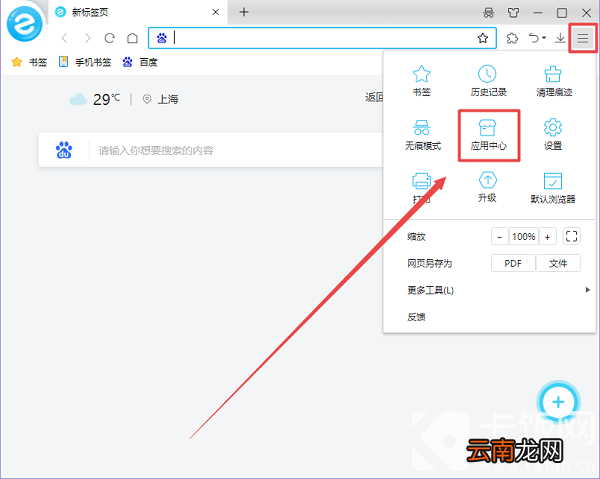600x479 pixels.
Task: Expand More tools (更多工具) submenu
Action: coord(489,290)
